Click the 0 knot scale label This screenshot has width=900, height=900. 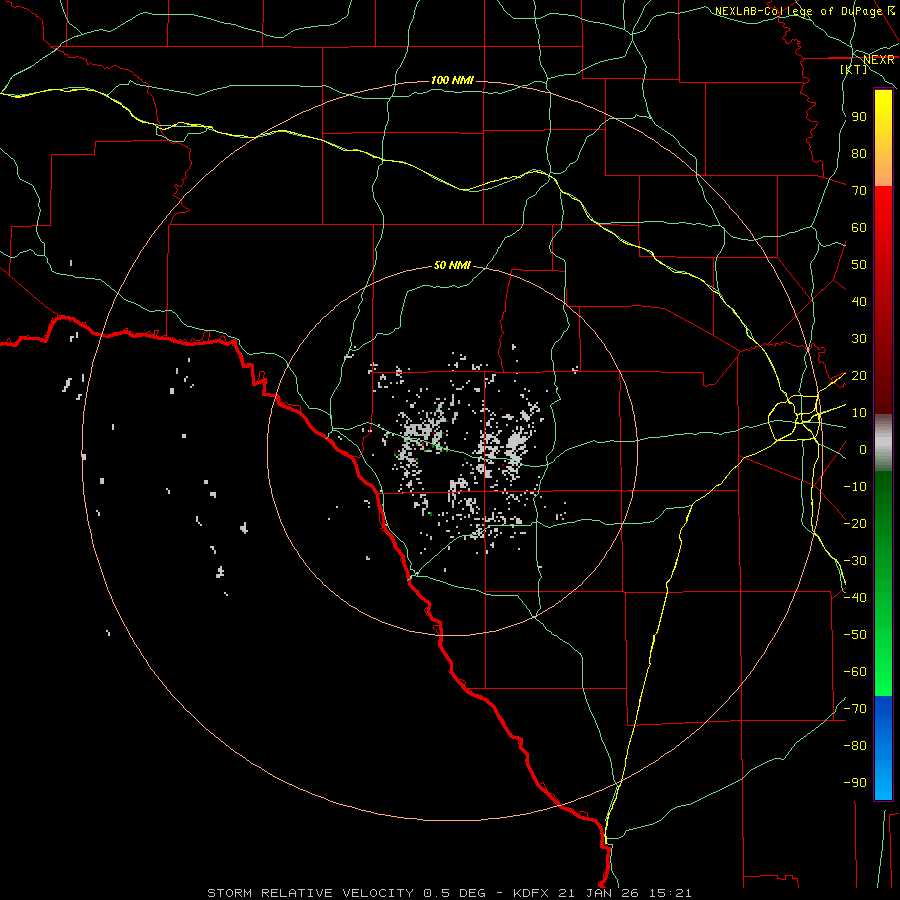(x=863, y=450)
